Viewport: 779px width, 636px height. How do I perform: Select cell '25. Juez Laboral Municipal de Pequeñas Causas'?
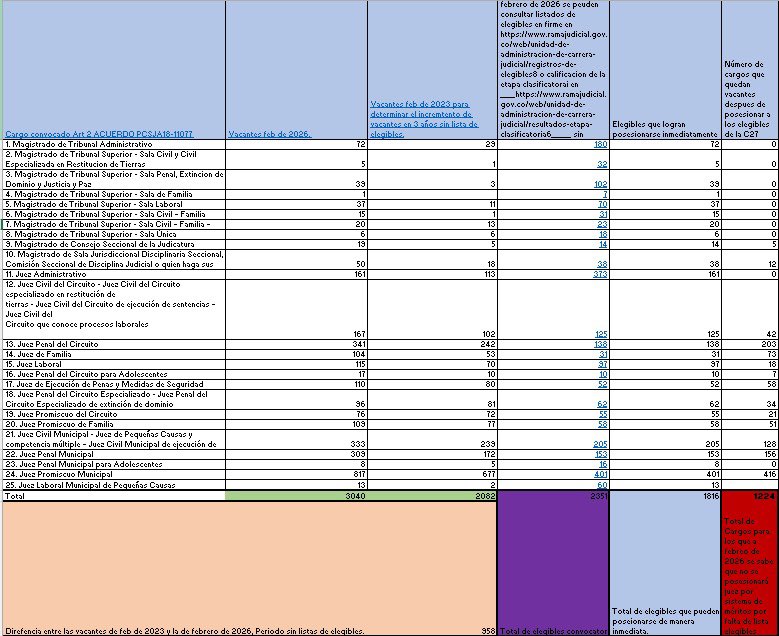pyautogui.click(x=114, y=485)
